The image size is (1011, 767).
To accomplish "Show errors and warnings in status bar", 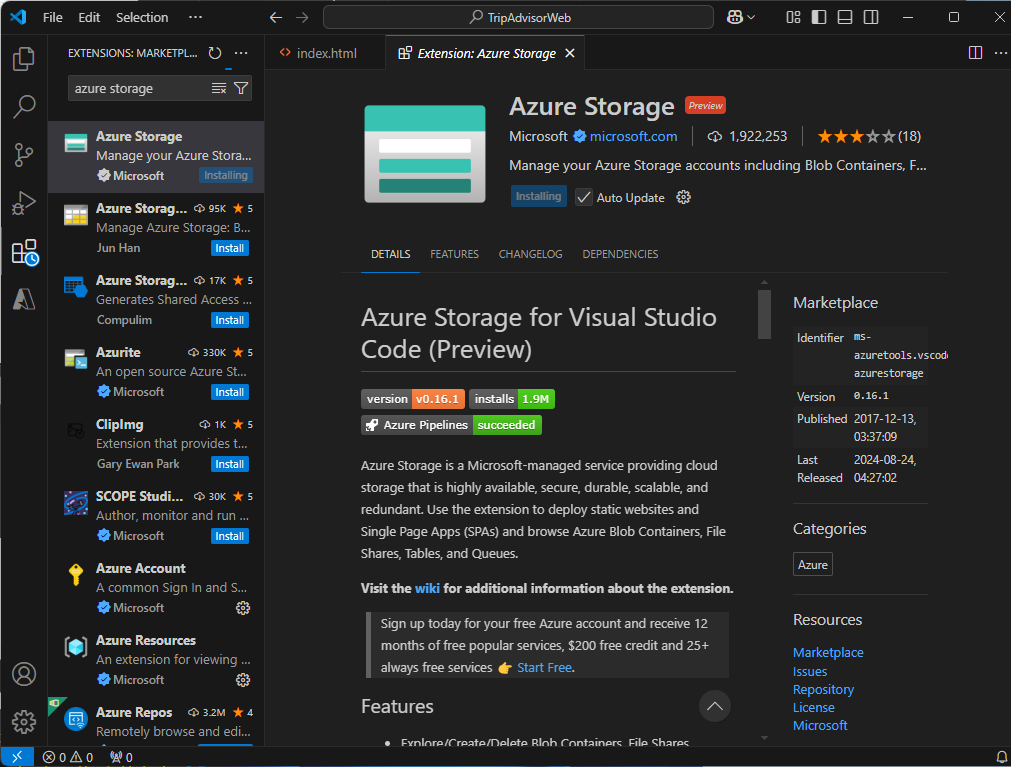I will 68,757.
